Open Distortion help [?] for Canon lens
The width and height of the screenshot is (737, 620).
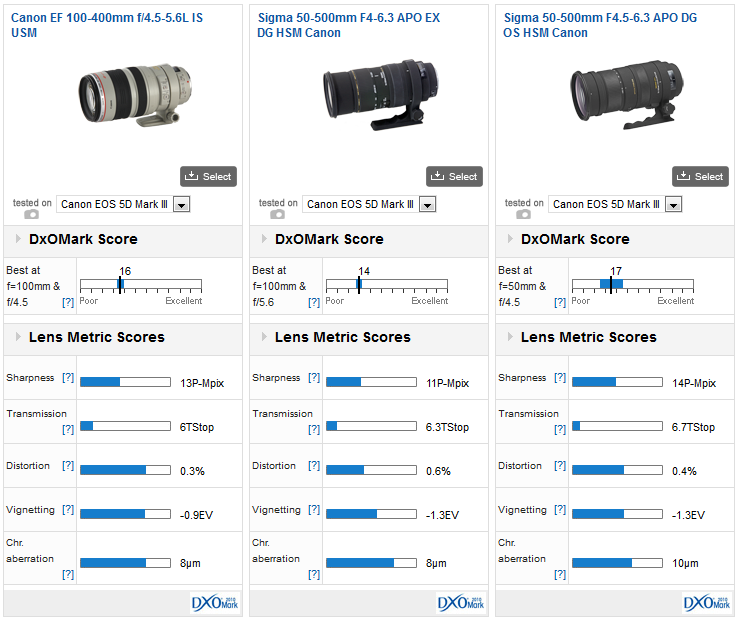pos(68,465)
